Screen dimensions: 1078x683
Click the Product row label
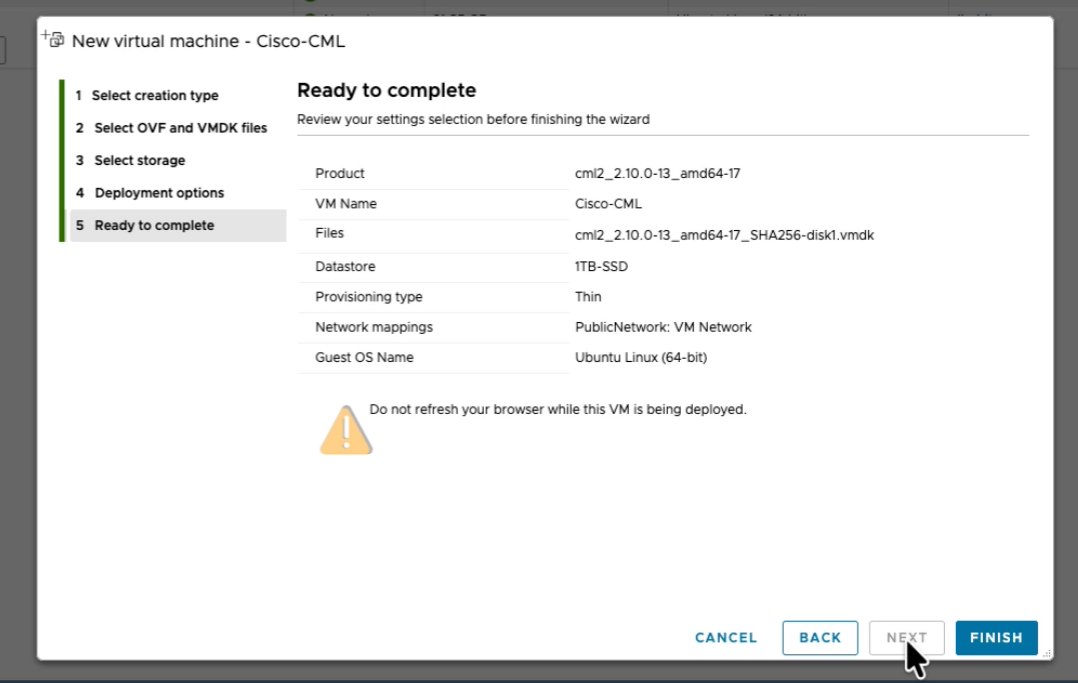point(340,173)
